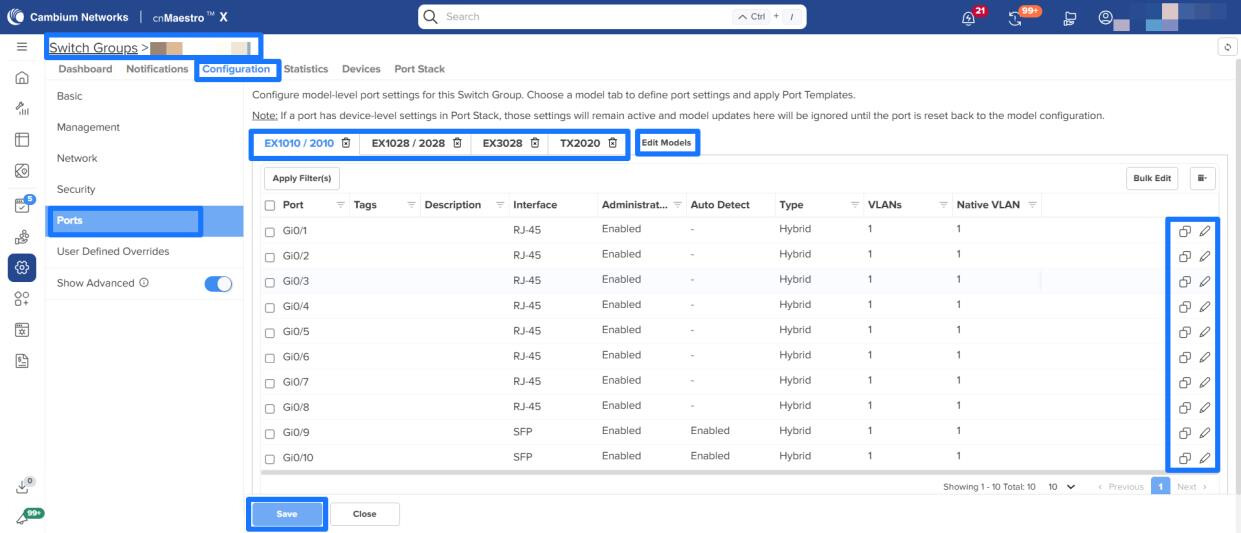The width and height of the screenshot is (1241, 533).
Task: Click the home icon in left sidebar
Action: 21,80
